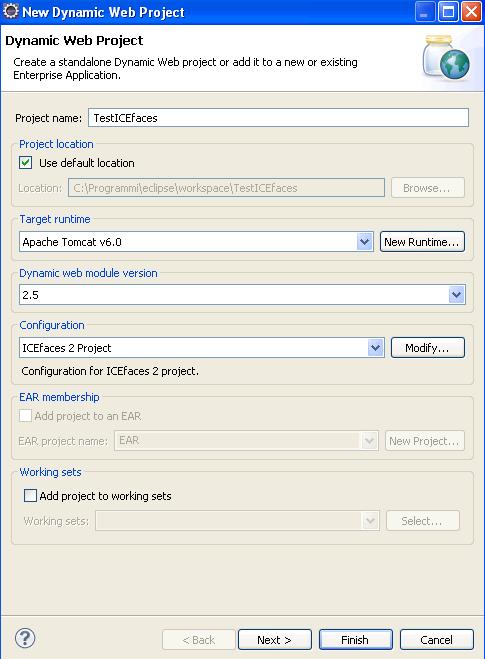This screenshot has width=485, height=659.
Task: Click the web project jar globe icon
Action: pyautogui.click(x=446, y=58)
